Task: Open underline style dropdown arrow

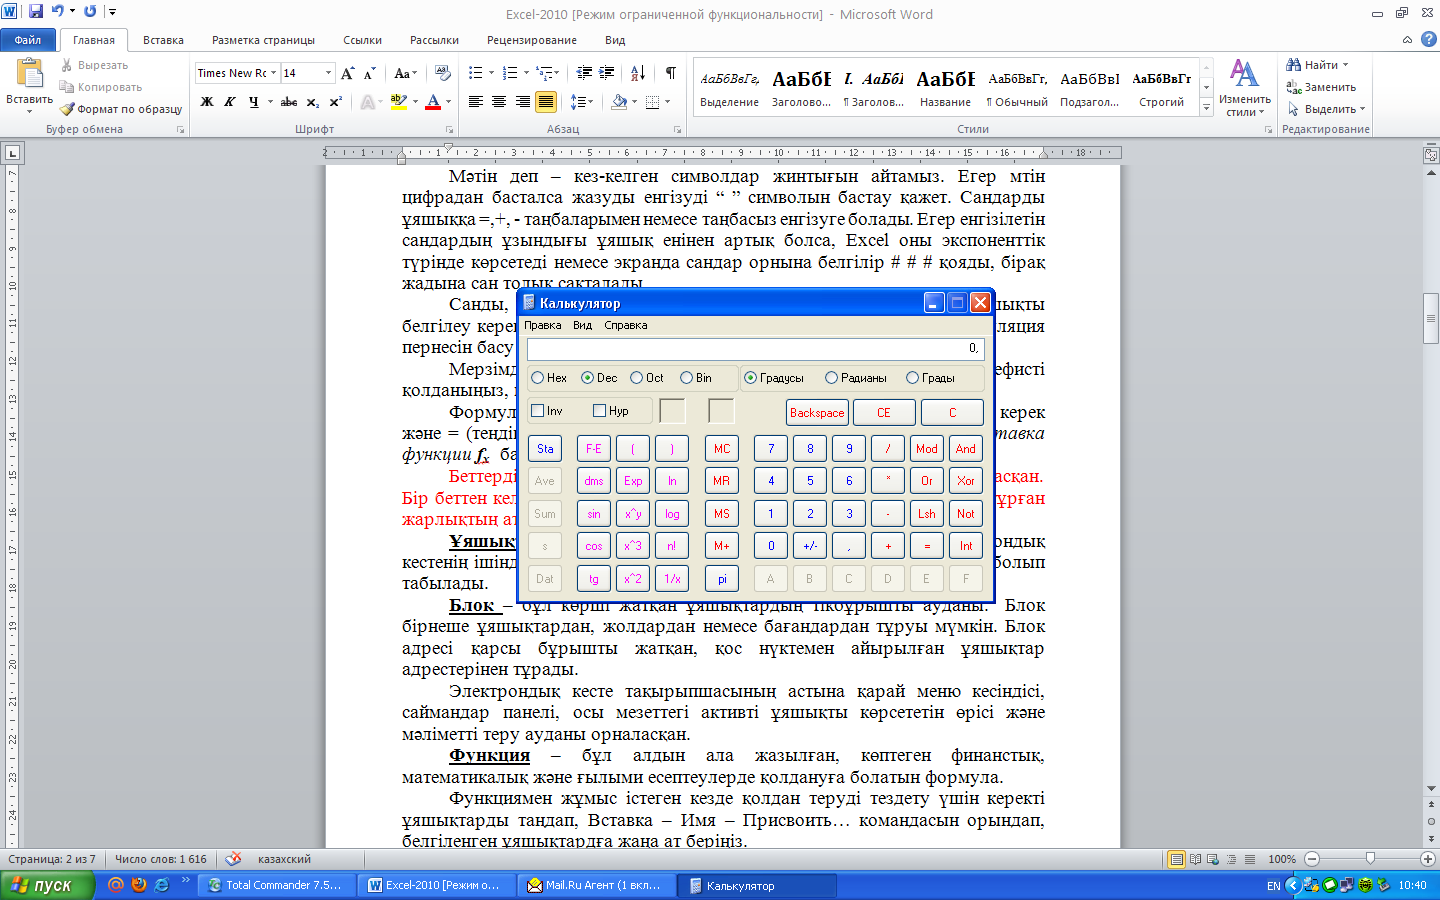Action: [x=270, y=102]
